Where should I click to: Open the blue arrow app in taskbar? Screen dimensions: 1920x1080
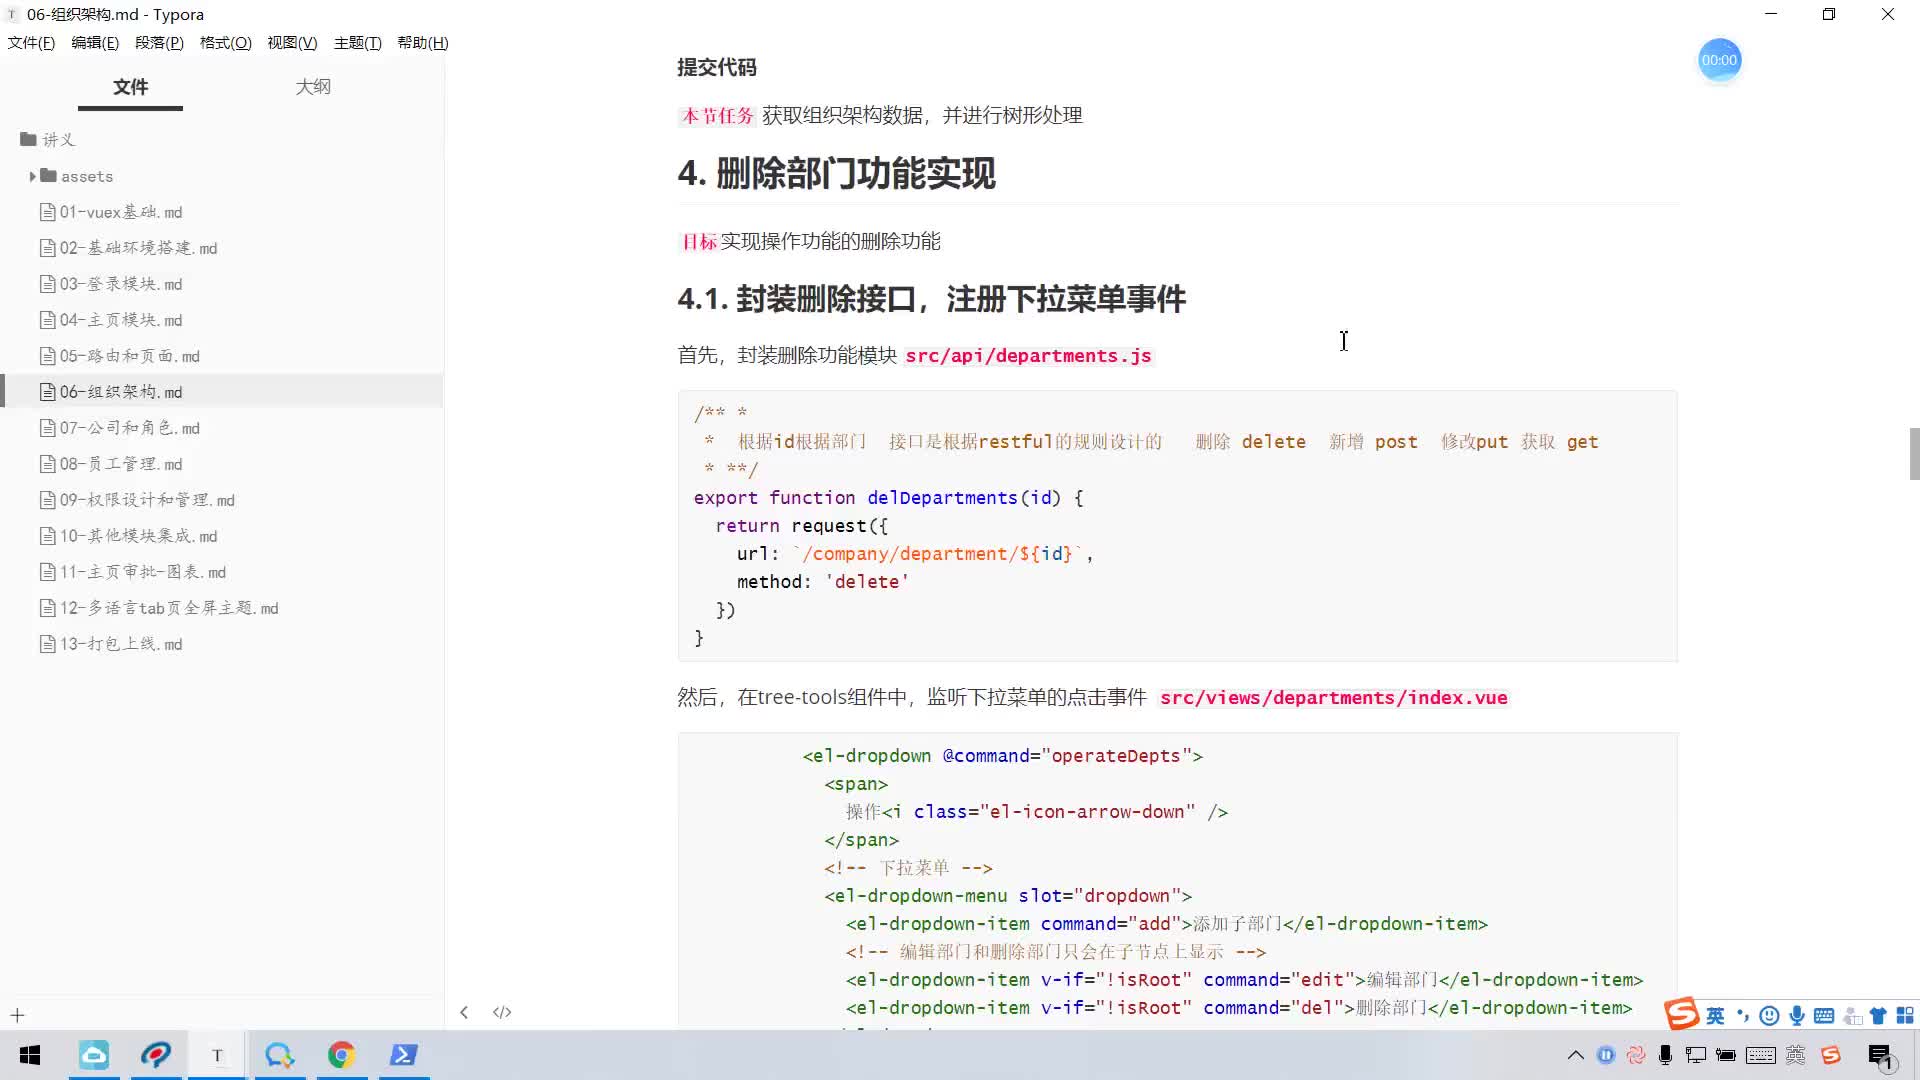404,1055
